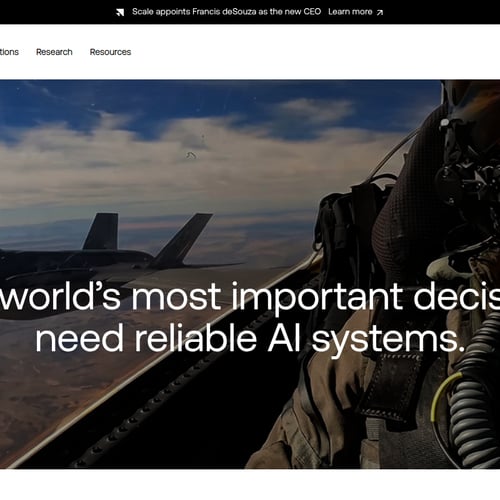
Task: Open the Research menu
Action: (x=54, y=52)
